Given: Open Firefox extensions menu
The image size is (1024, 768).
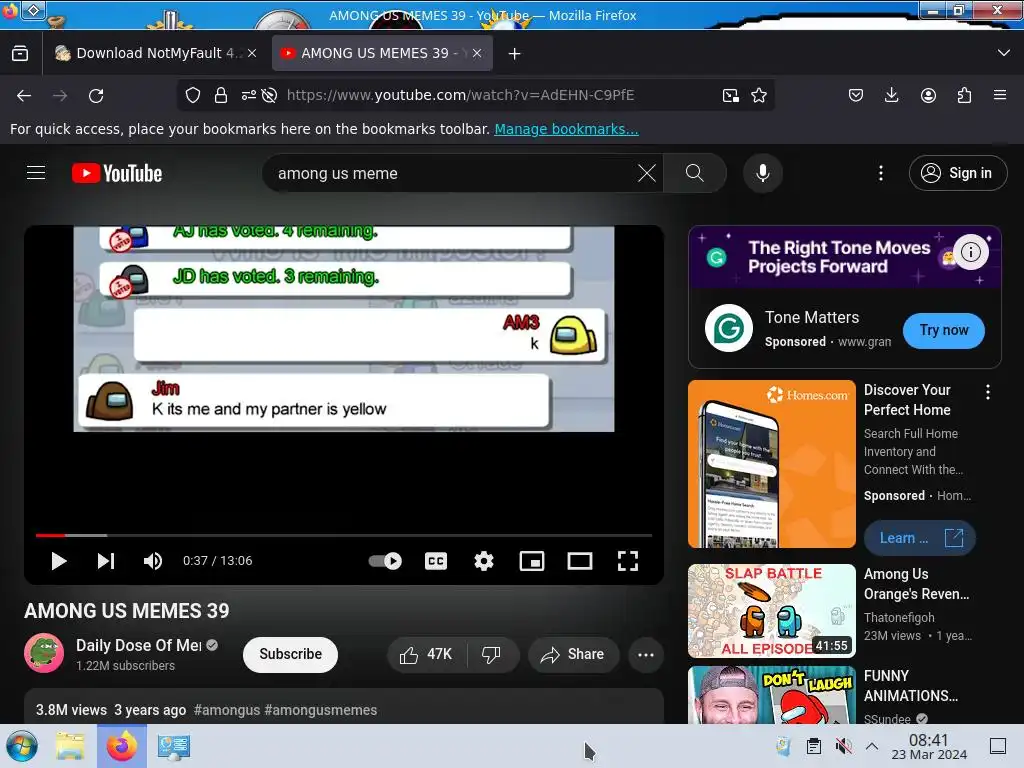Looking at the screenshot, I should coord(964,95).
